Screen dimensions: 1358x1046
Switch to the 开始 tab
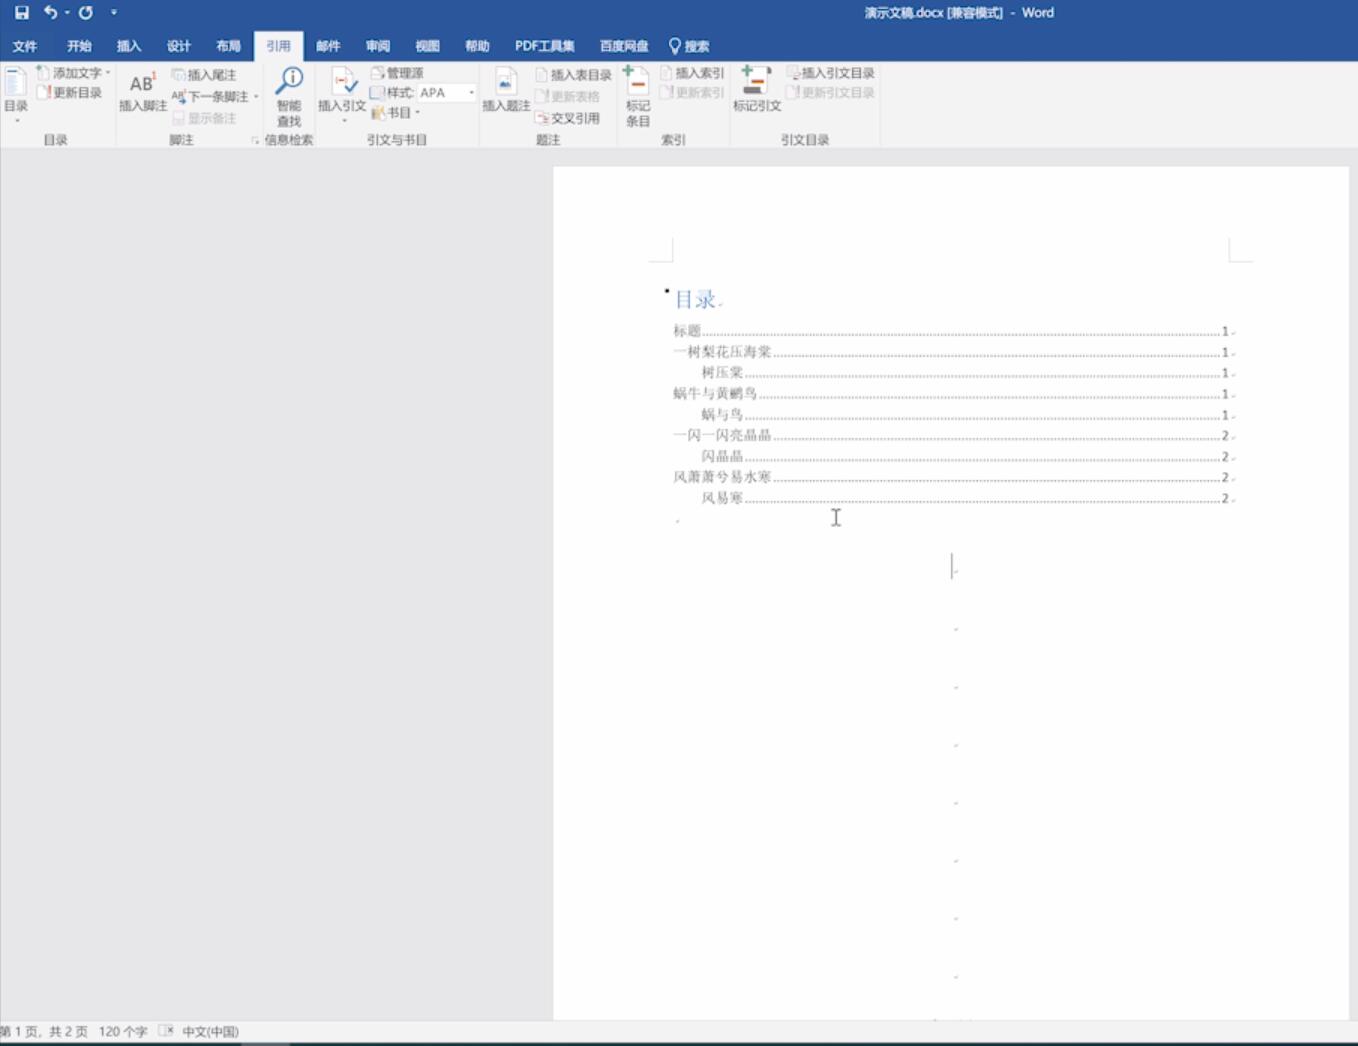tap(79, 46)
